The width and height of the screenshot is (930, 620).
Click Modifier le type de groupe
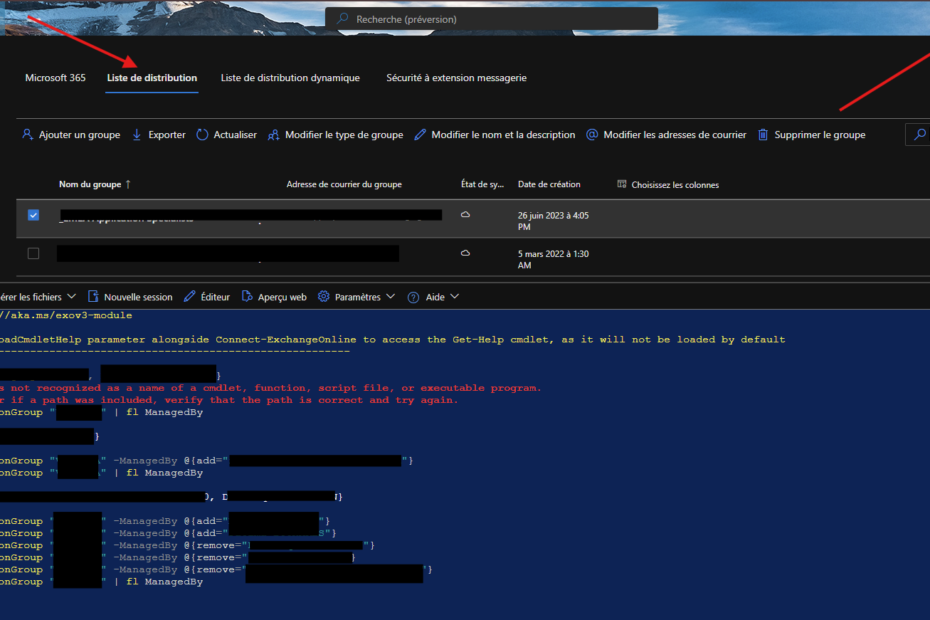[x=335, y=135]
